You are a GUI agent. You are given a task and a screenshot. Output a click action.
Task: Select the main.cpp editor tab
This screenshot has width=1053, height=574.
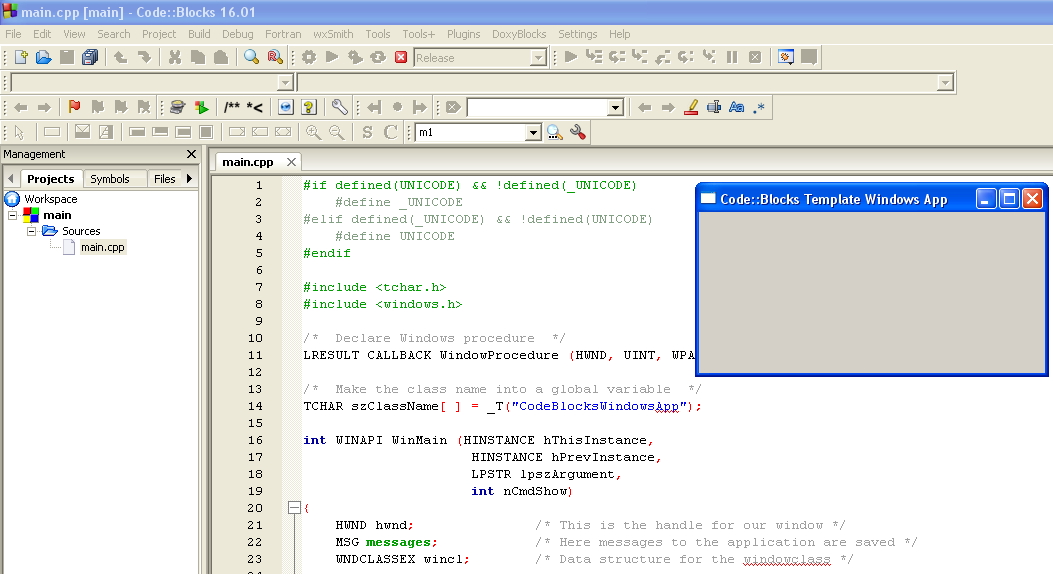pos(248,162)
